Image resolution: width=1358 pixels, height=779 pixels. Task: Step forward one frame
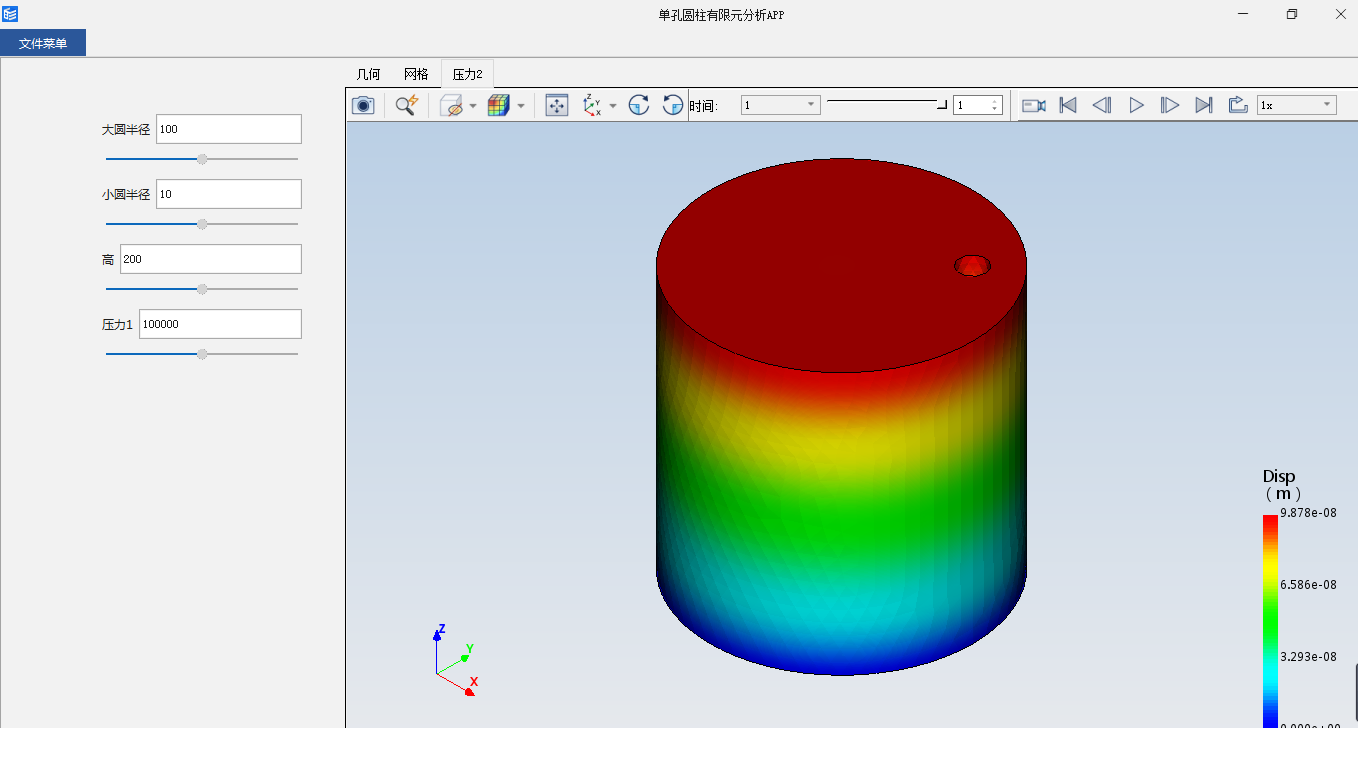click(x=1170, y=105)
